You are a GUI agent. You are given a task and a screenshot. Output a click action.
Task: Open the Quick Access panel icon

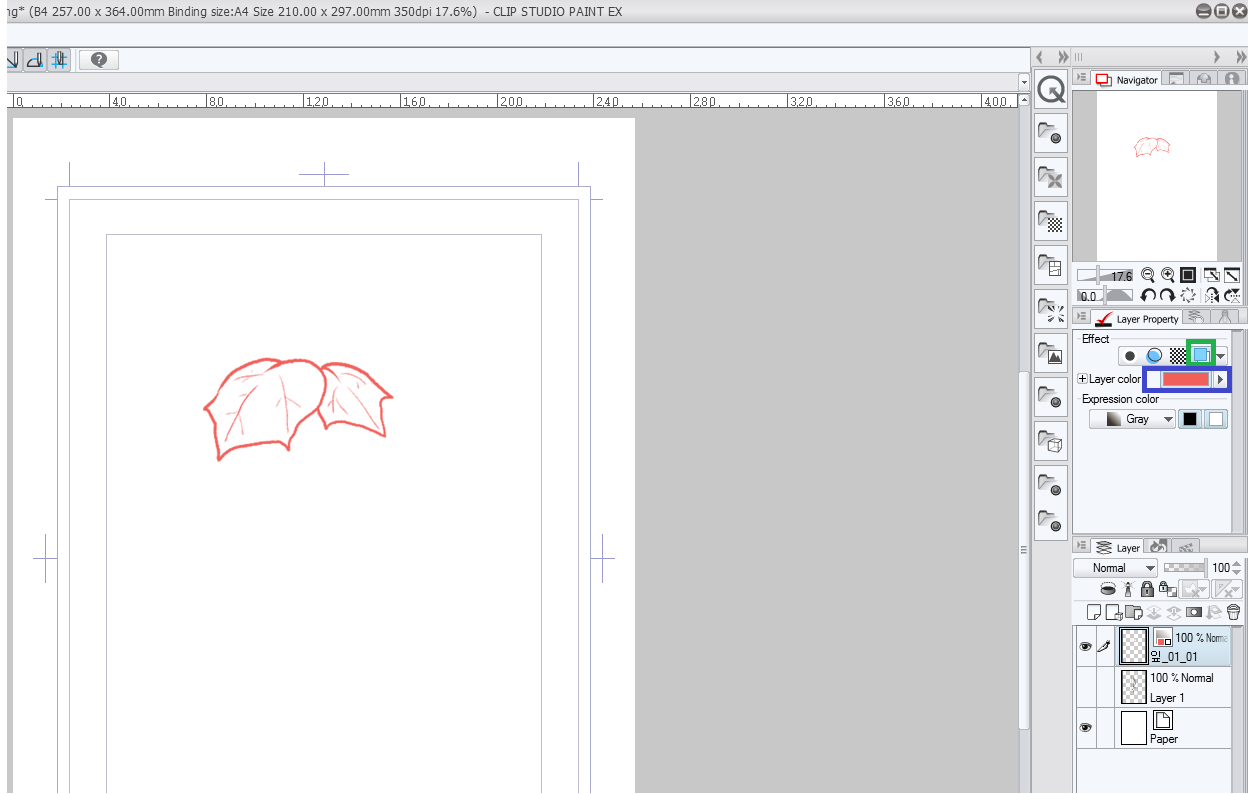pyautogui.click(x=1051, y=91)
